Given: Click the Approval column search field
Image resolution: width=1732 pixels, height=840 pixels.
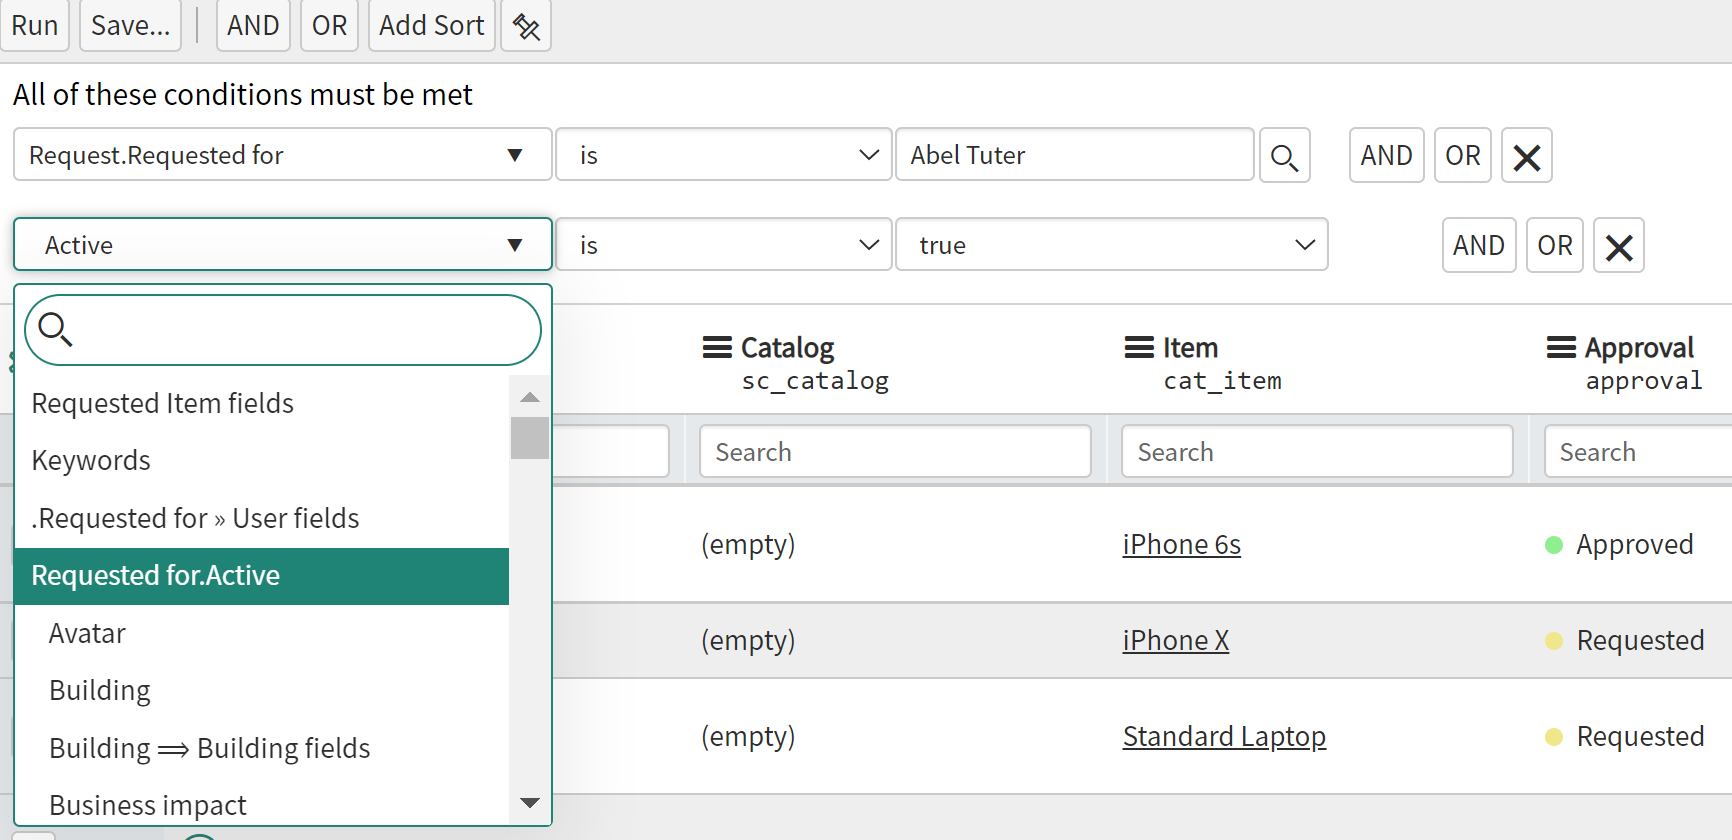Looking at the screenshot, I should (x=1638, y=452).
